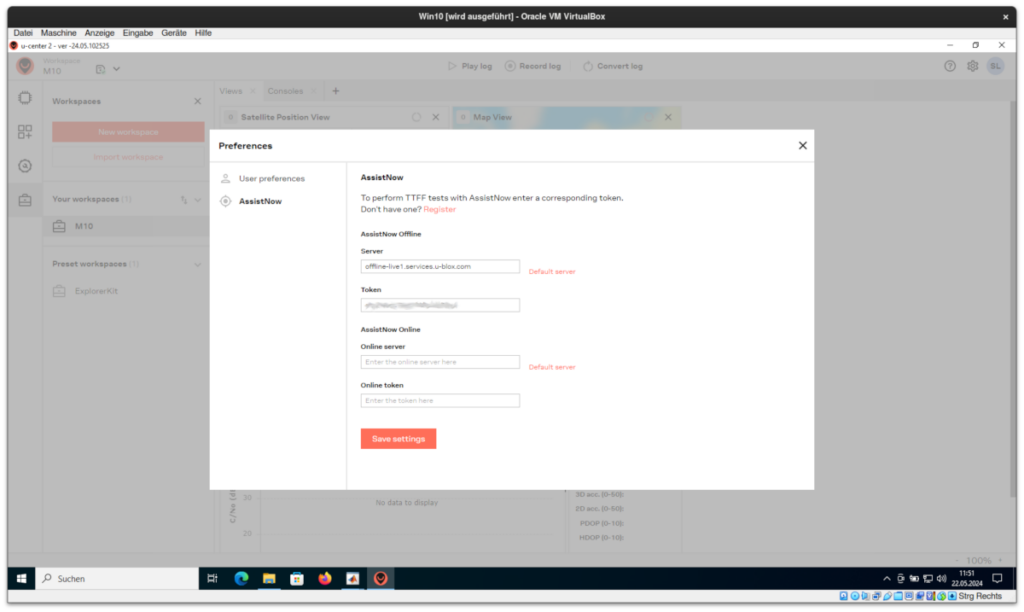
Task: Click the save workspace icon beside M10
Action: coord(101,69)
